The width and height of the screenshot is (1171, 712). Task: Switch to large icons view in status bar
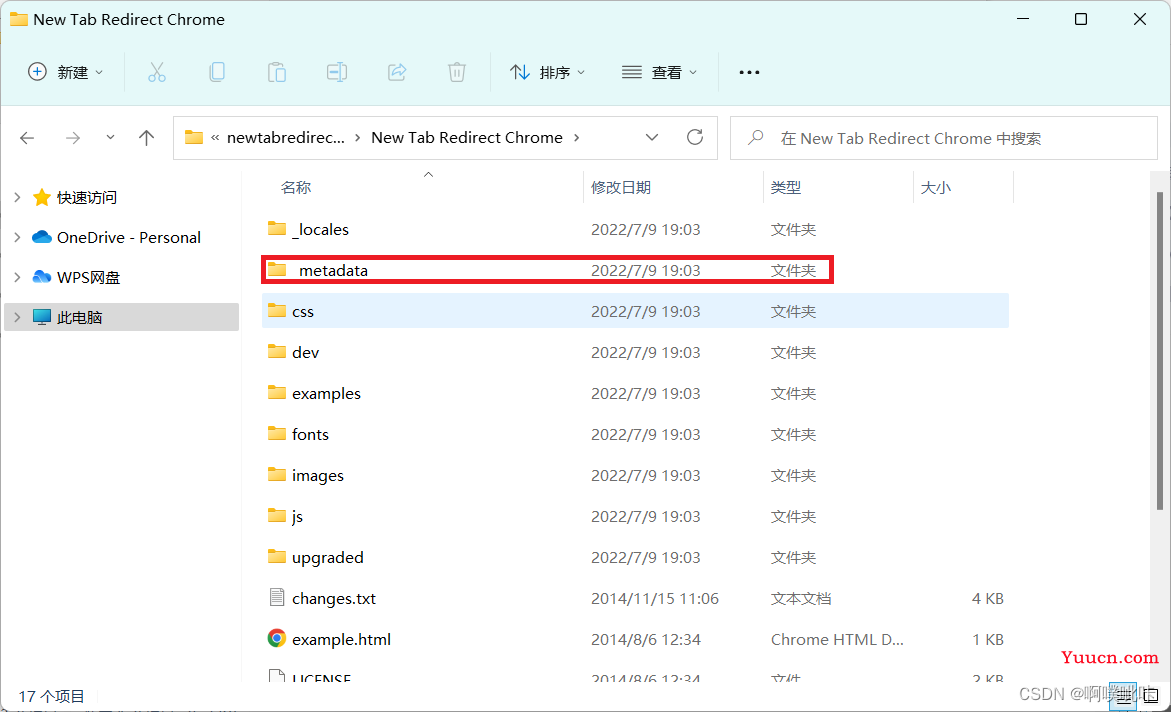click(x=1151, y=696)
